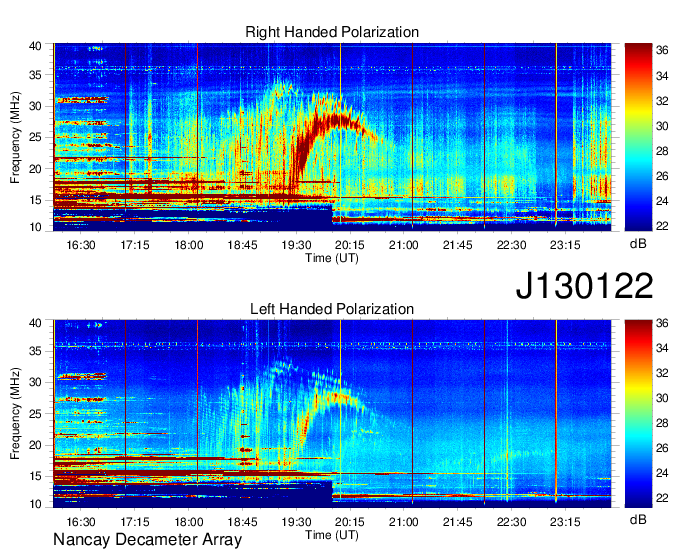Click the '30' tick on top frequency axis
The height and width of the screenshot is (552, 680).
[x=36, y=106]
